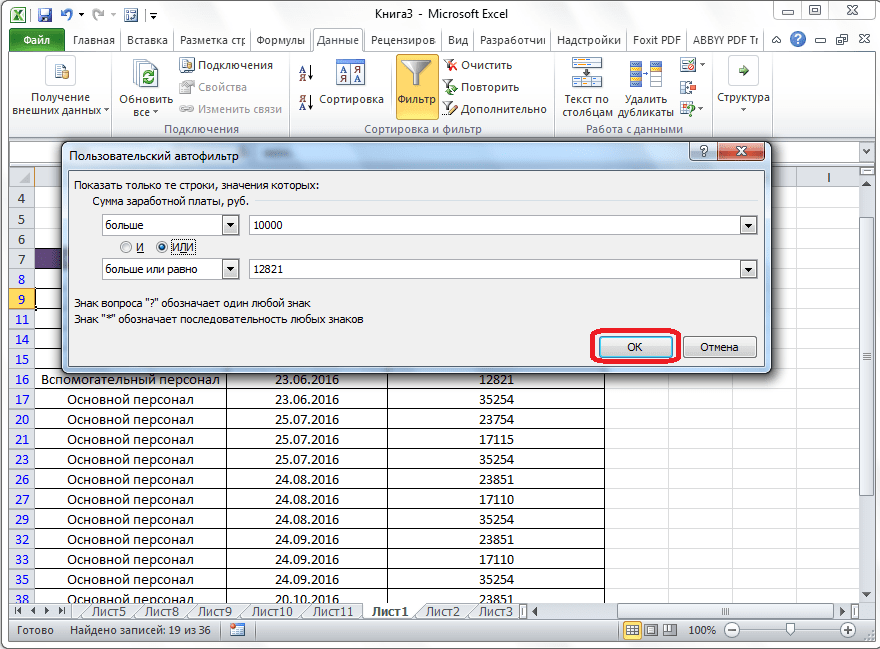Viewport: 880px width, 649px height.
Task: Click the Файл menu button
Action: point(37,41)
